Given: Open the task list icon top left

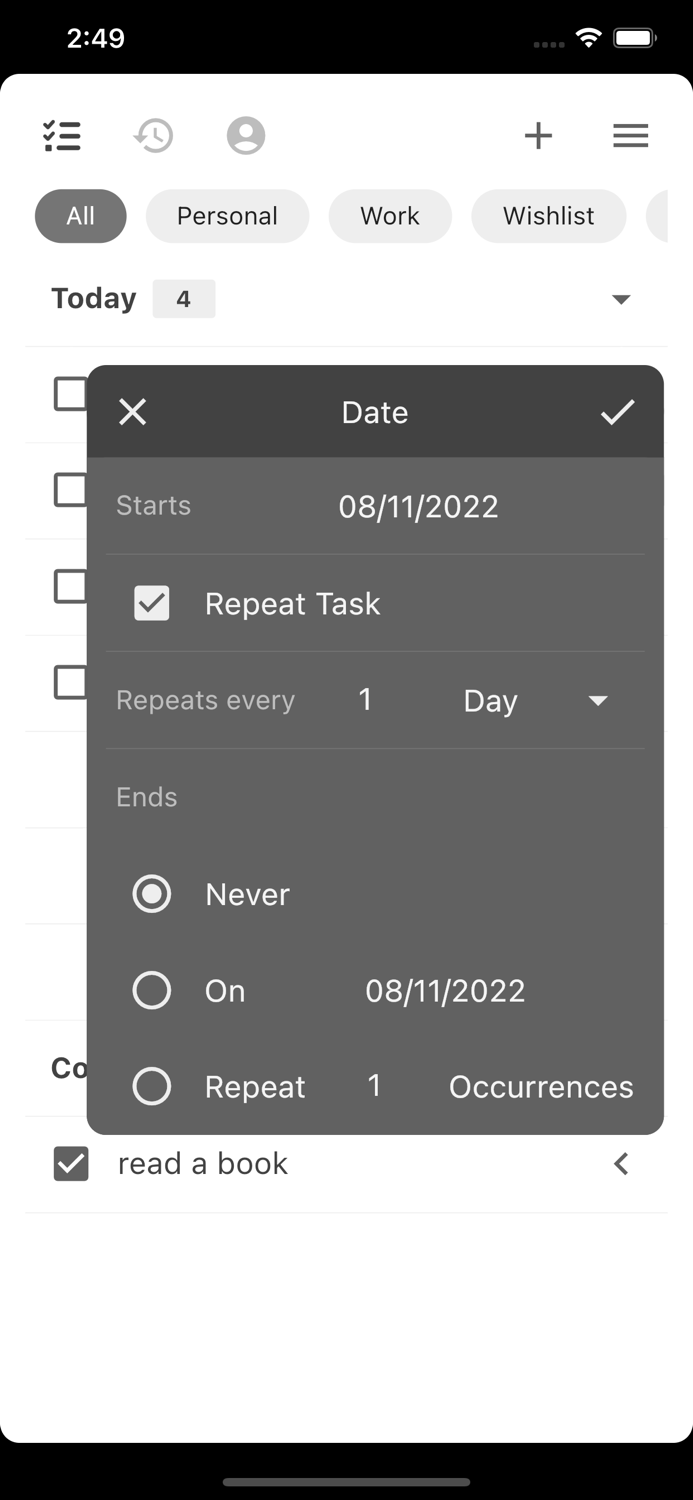Looking at the screenshot, I should click(x=62, y=135).
